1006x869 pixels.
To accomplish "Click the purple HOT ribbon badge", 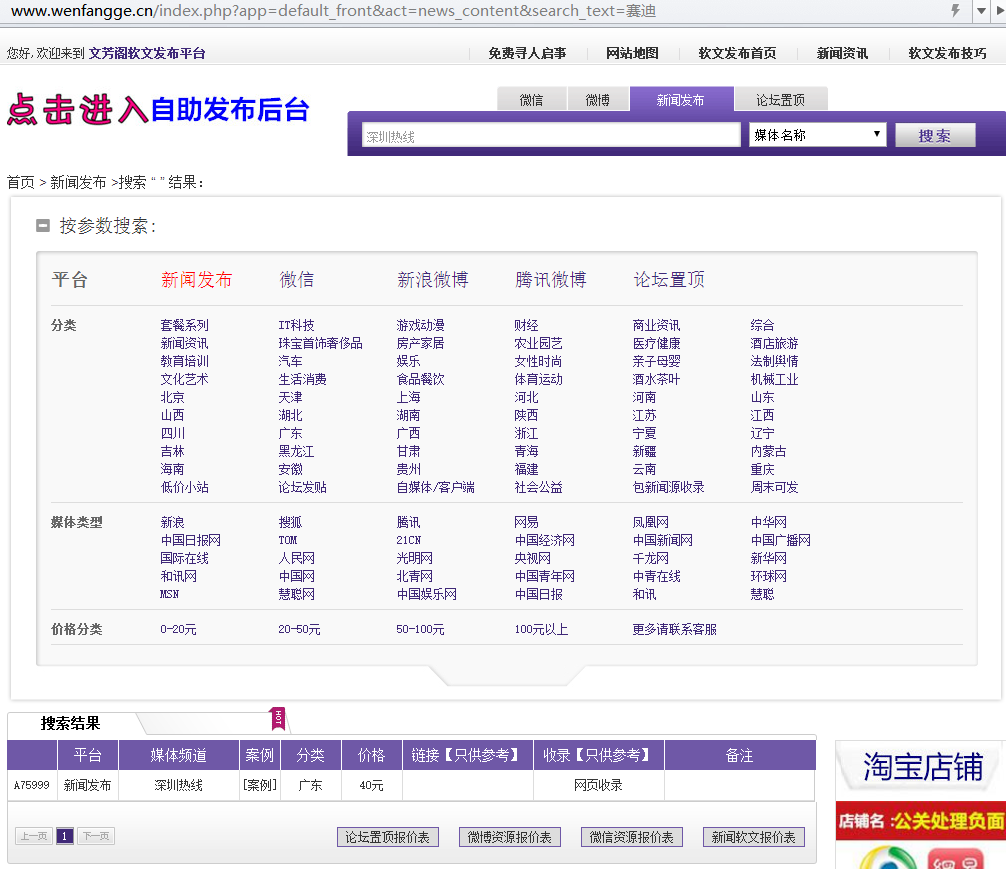I will [x=278, y=718].
